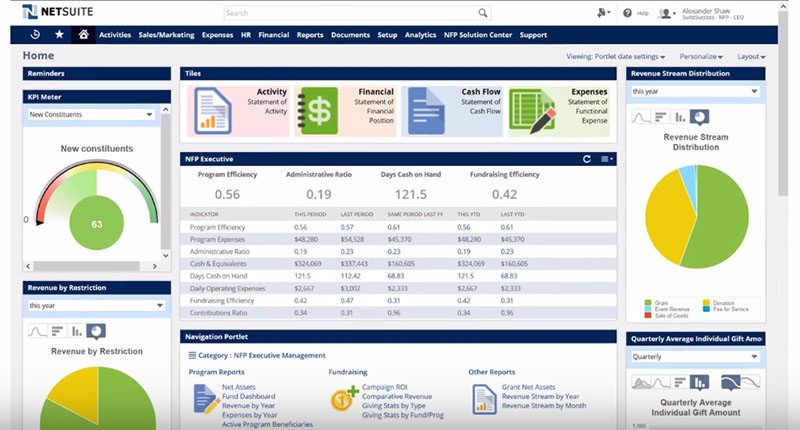Viewport: 800px width, 430px height.
Task: Select line chart in Revenue by Restriction
Action: pos(38,332)
